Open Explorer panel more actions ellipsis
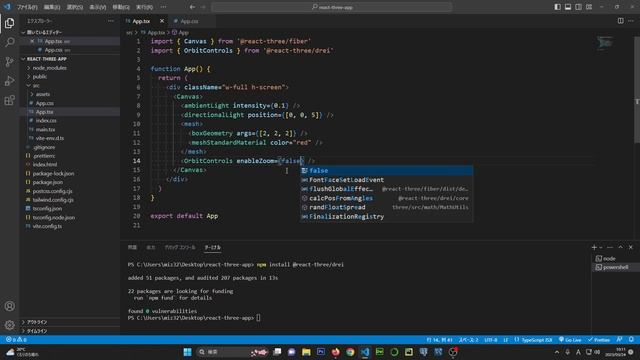 click(x=111, y=21)
